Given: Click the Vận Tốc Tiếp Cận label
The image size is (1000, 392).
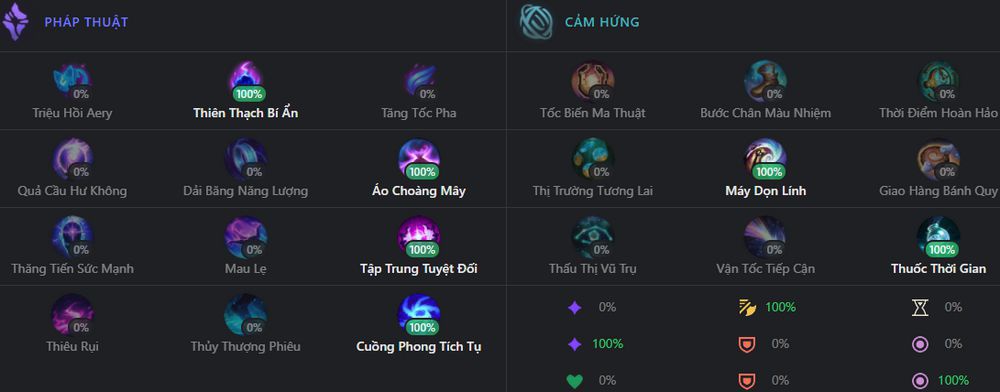Looking at the screenshot, I should (x=765, y=268).
